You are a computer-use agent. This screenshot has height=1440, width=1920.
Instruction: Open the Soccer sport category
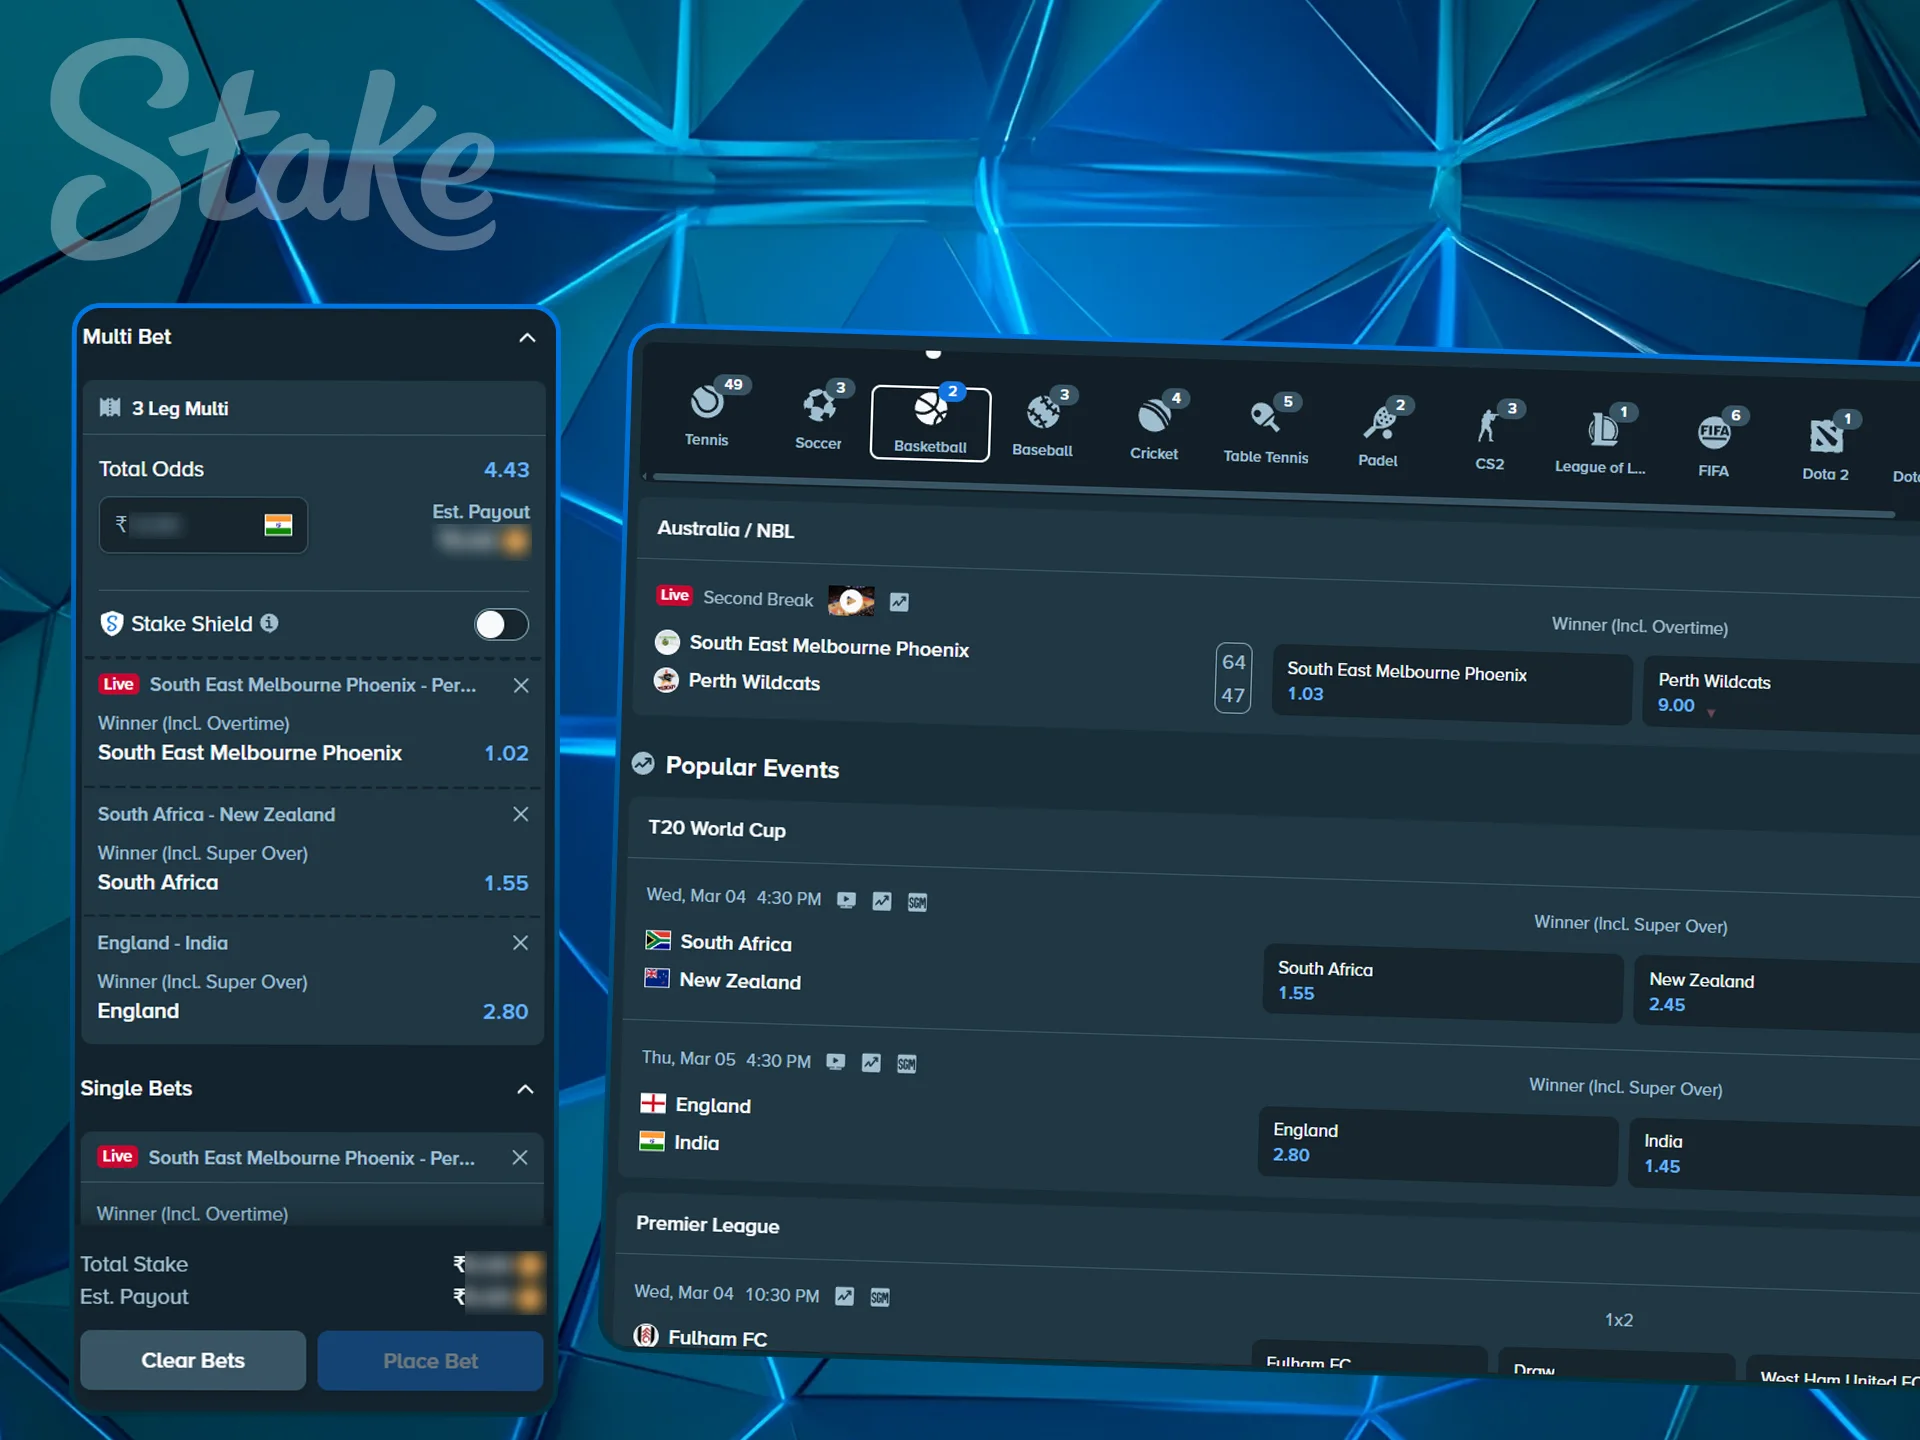coord(818,417)
